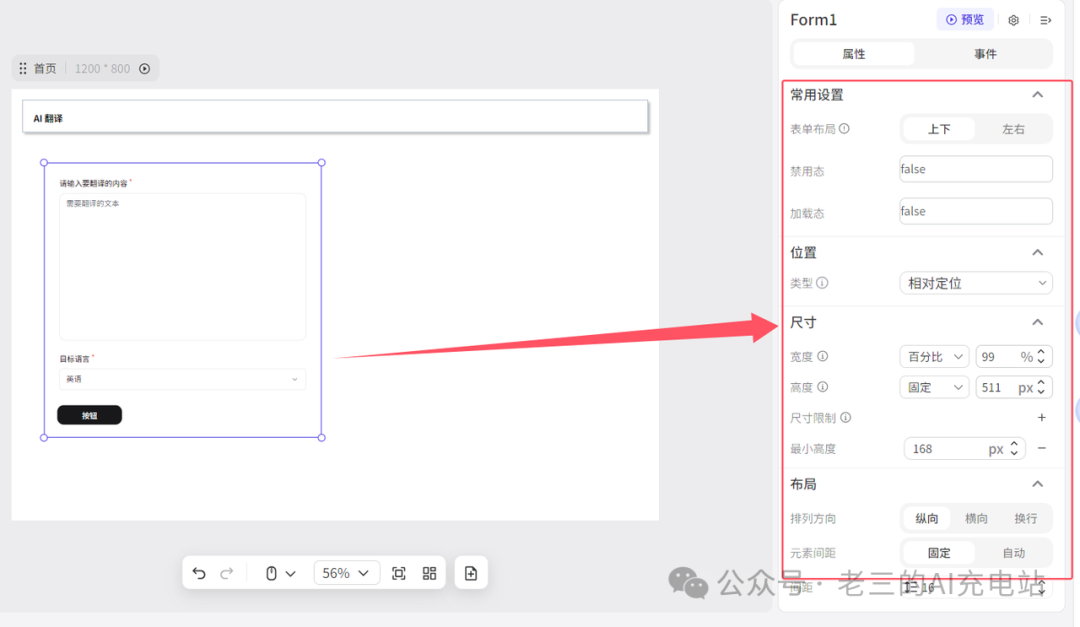Select 纵向 arrangement direction
The image size is (1080, 627).
(x=926, y=518)
